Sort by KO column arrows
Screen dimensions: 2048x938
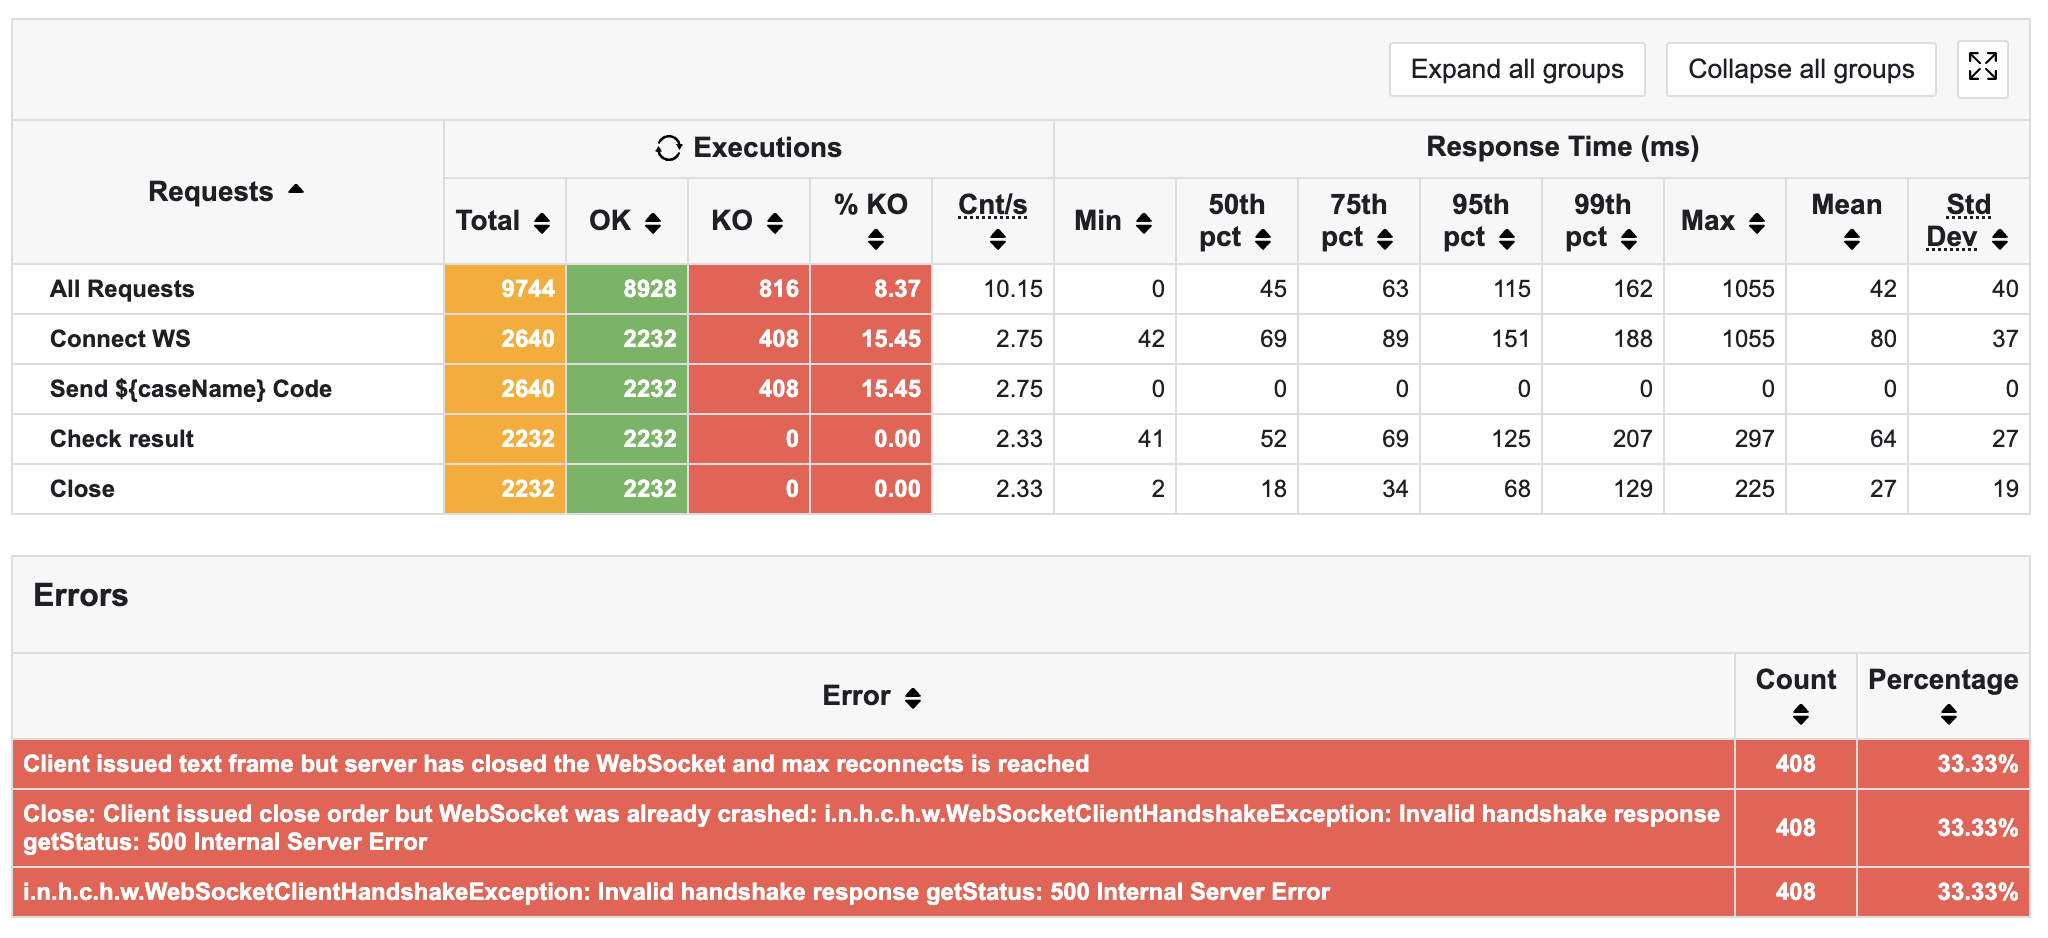(x=775, y=223)
